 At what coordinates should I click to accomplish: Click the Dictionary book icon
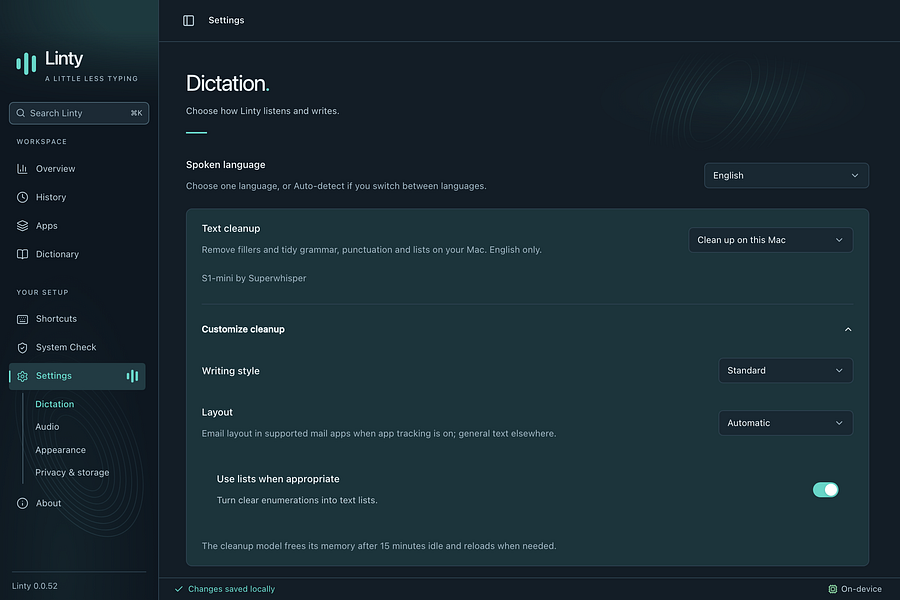tap(22, 254)
